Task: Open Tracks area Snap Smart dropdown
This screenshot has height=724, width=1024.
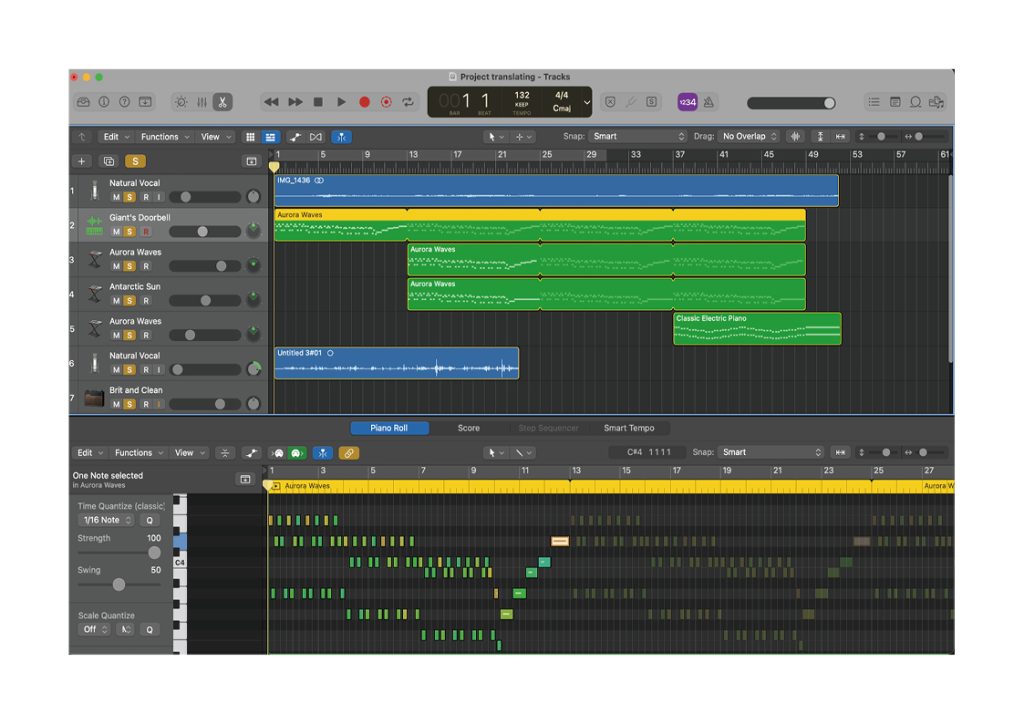Action: coord(638,136)
